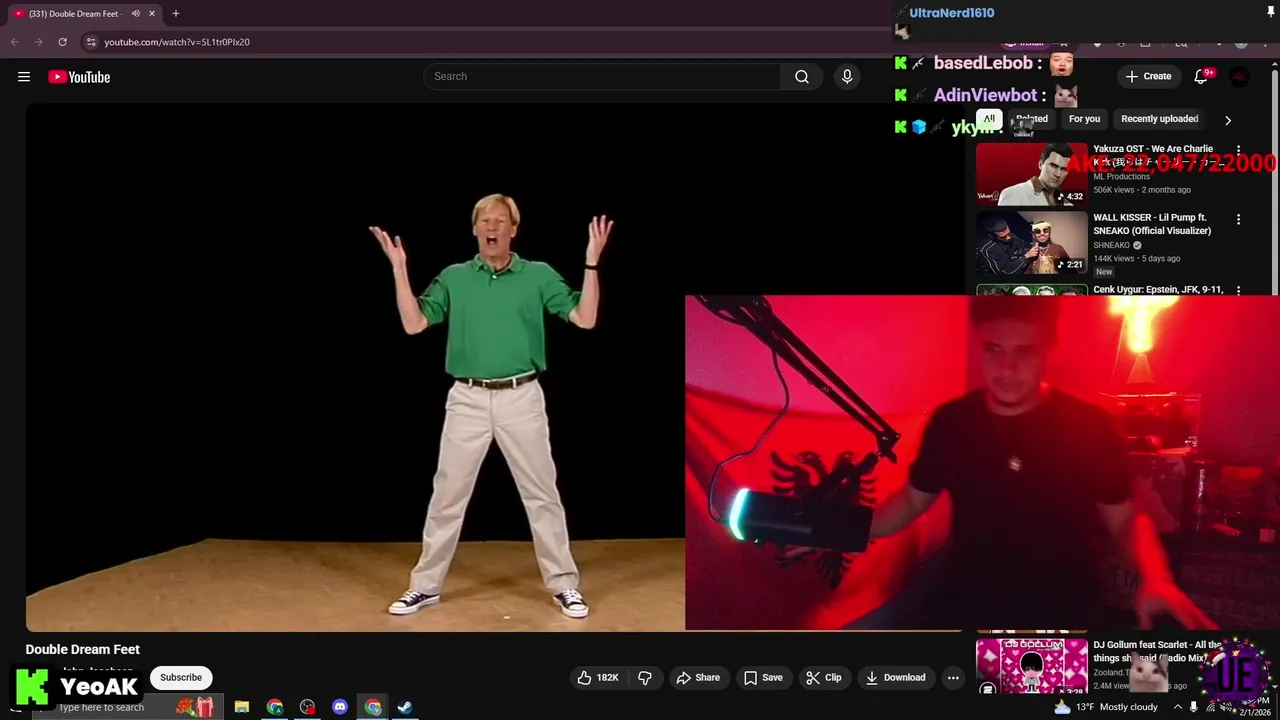Open options menu for WALL KISSER video
Image resolution: width=1280 pixels, height=720 pixels.
(1238, 219)
